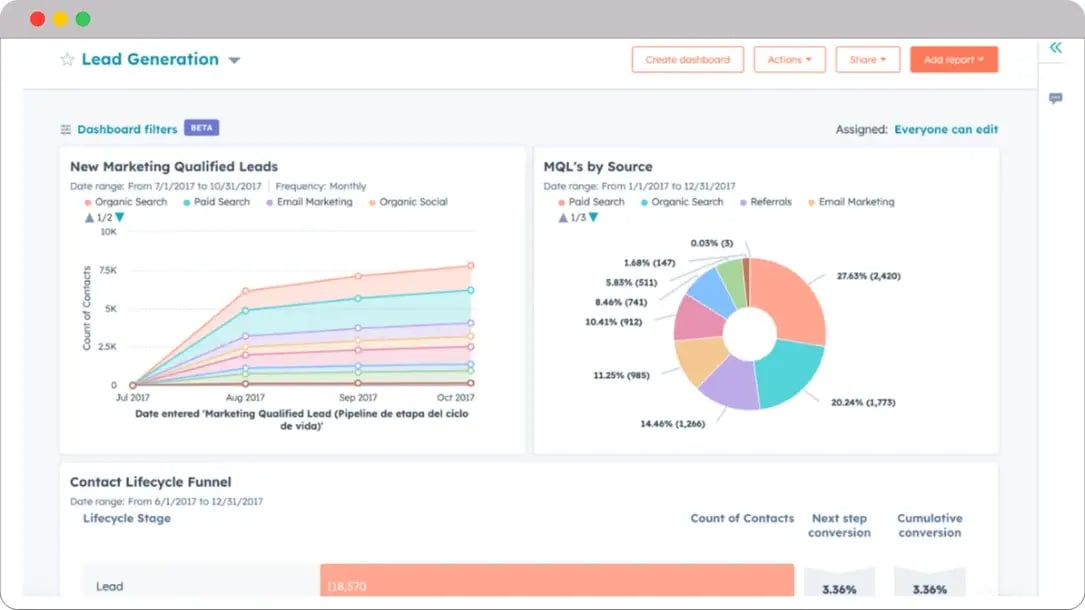Viewport: 1085px width, 610px height.
Task: Click the BETA badge next to Dashboard filters
Action: [201, 128]
